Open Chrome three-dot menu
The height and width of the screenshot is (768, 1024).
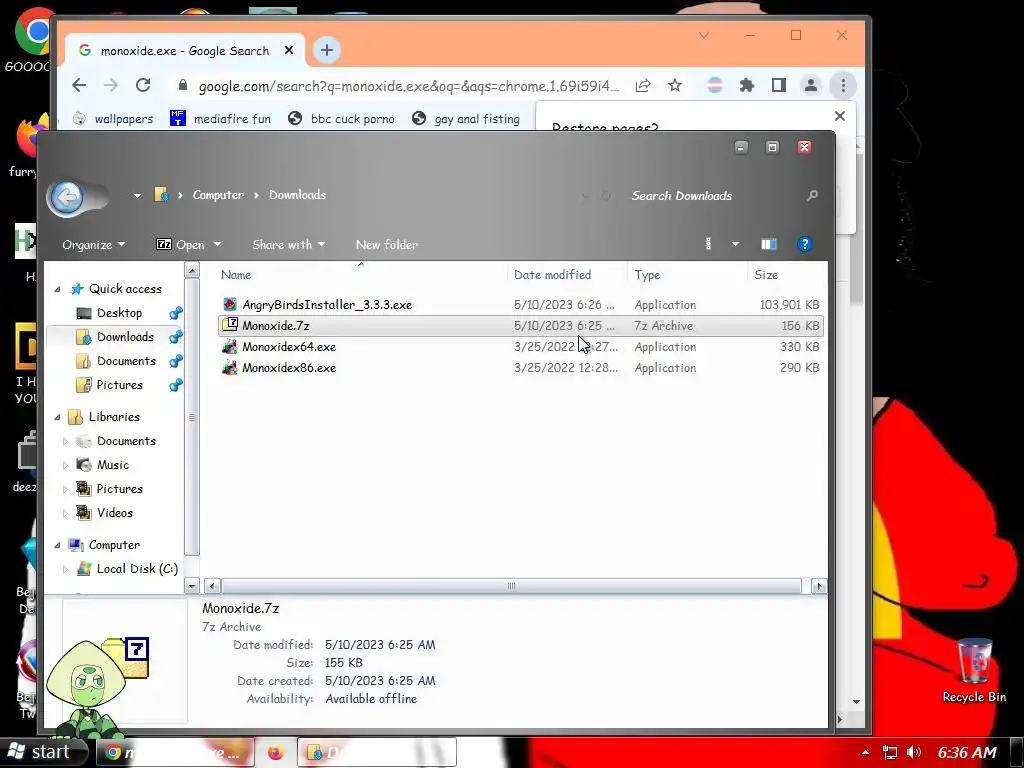click(843, 86)
